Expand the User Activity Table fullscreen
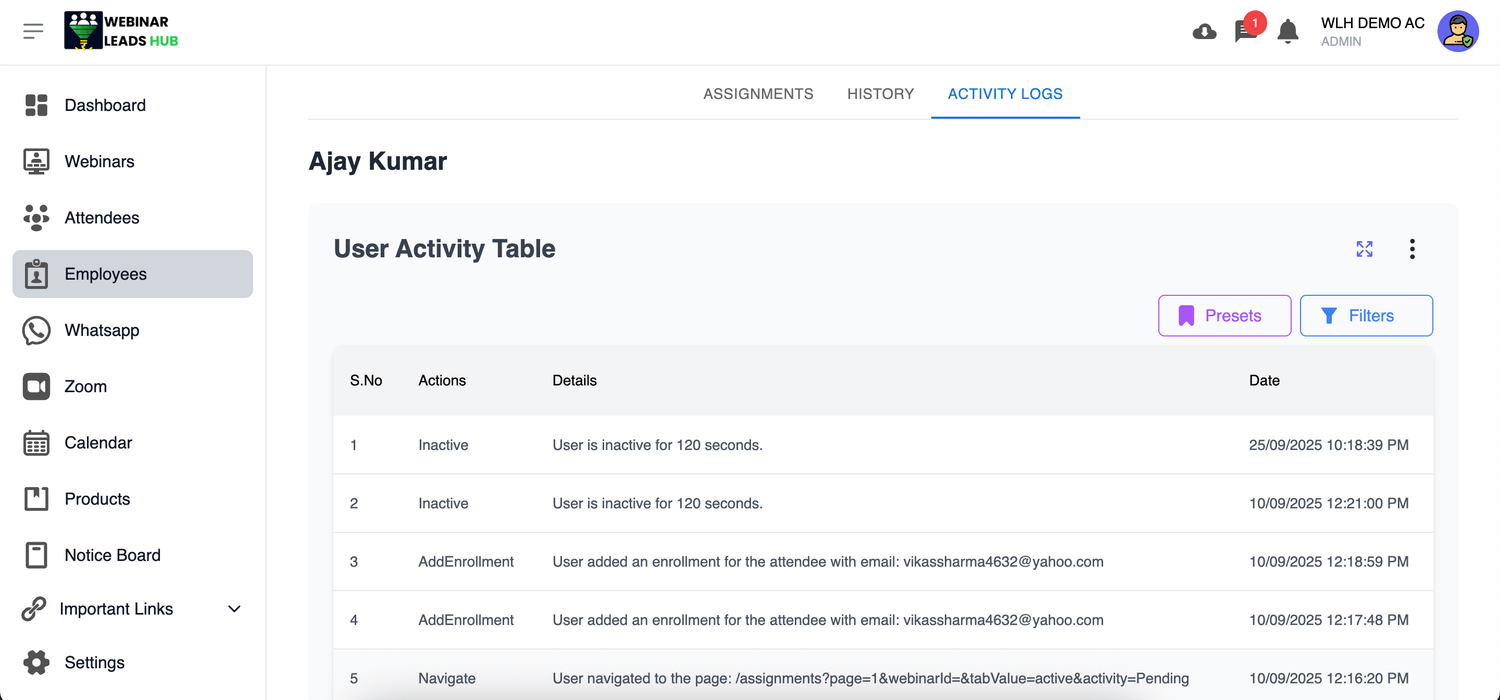The width and height of the screenshot is (1500, 700). pos(1364,249)
